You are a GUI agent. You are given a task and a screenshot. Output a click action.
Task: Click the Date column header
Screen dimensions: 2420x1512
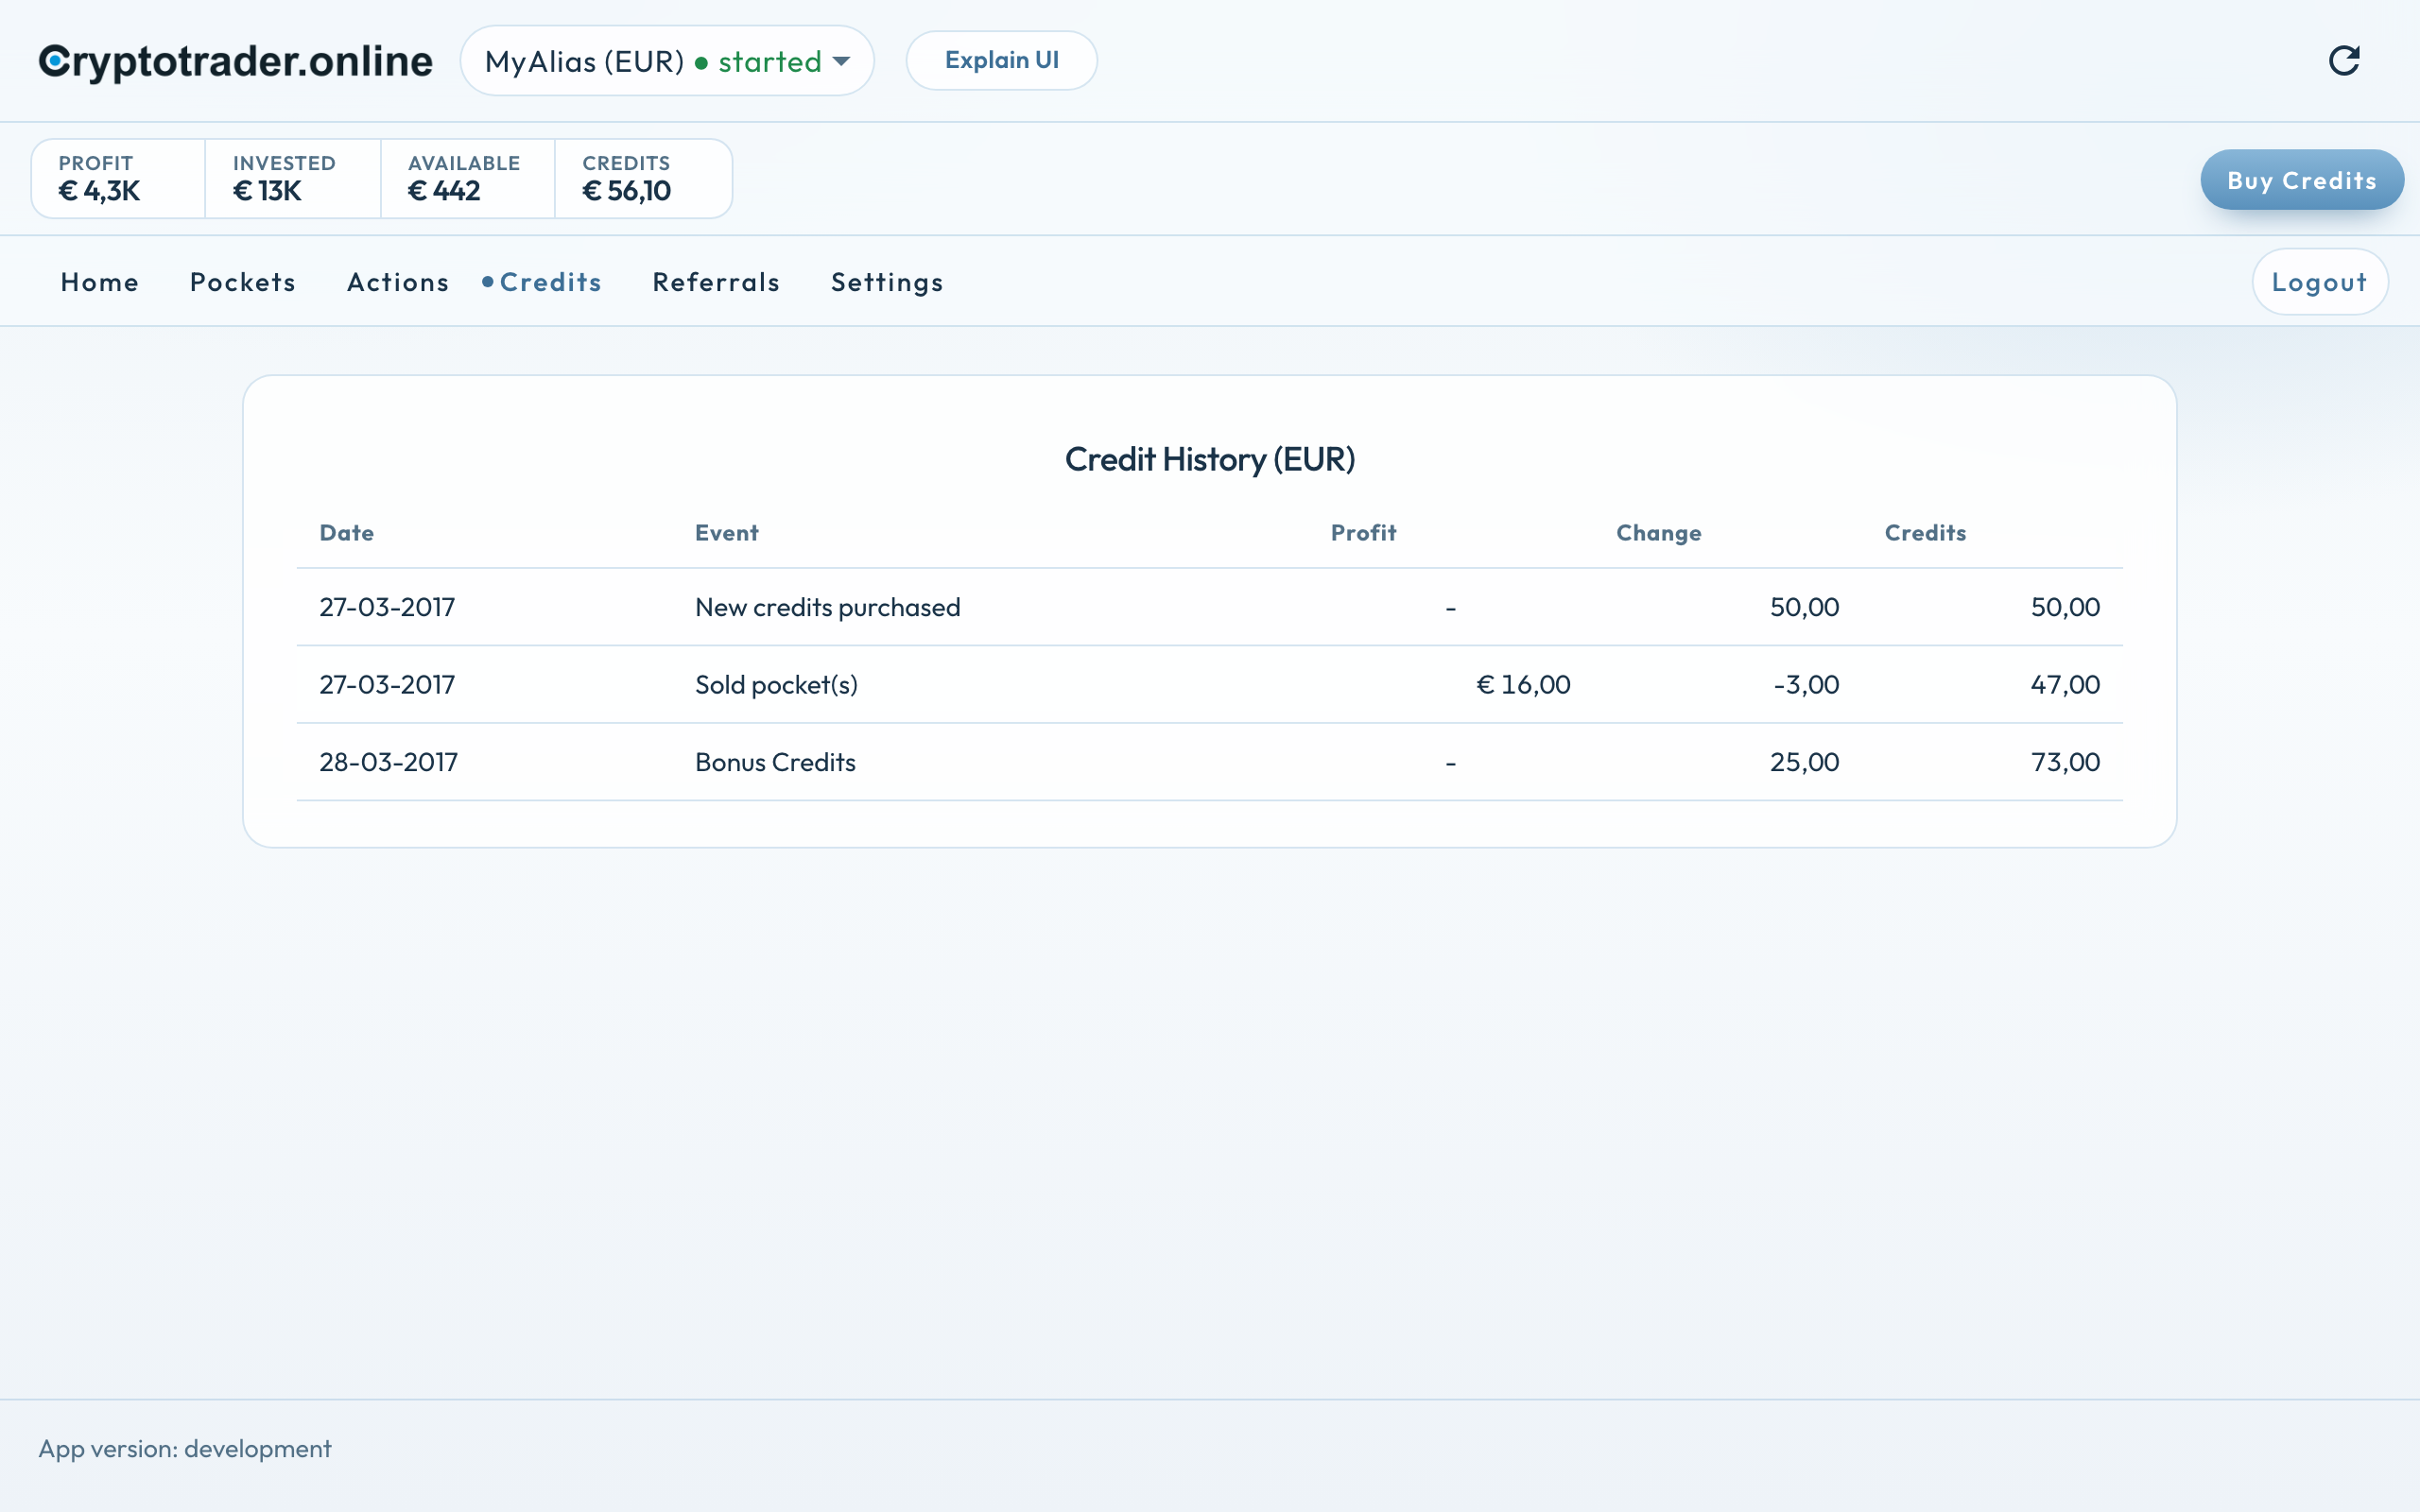click(x=346, y=533)
